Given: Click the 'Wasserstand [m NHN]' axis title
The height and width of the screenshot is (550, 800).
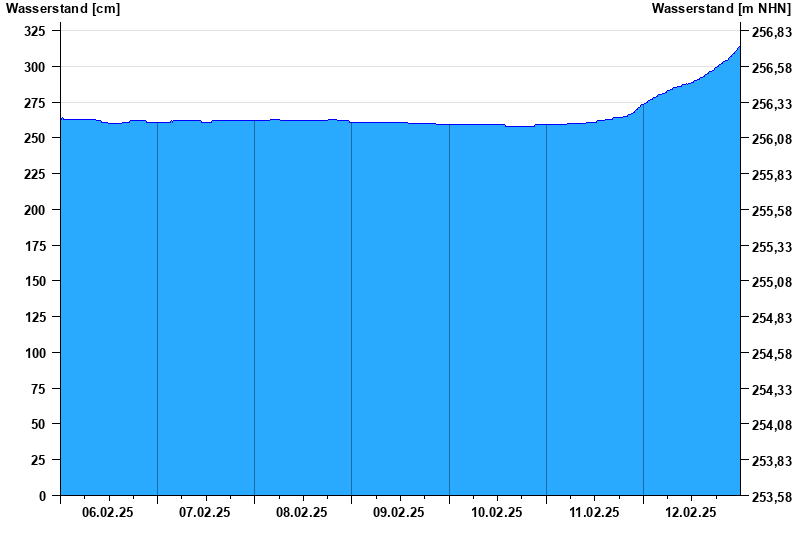Looking at the screenshot, I should point(721,9).
